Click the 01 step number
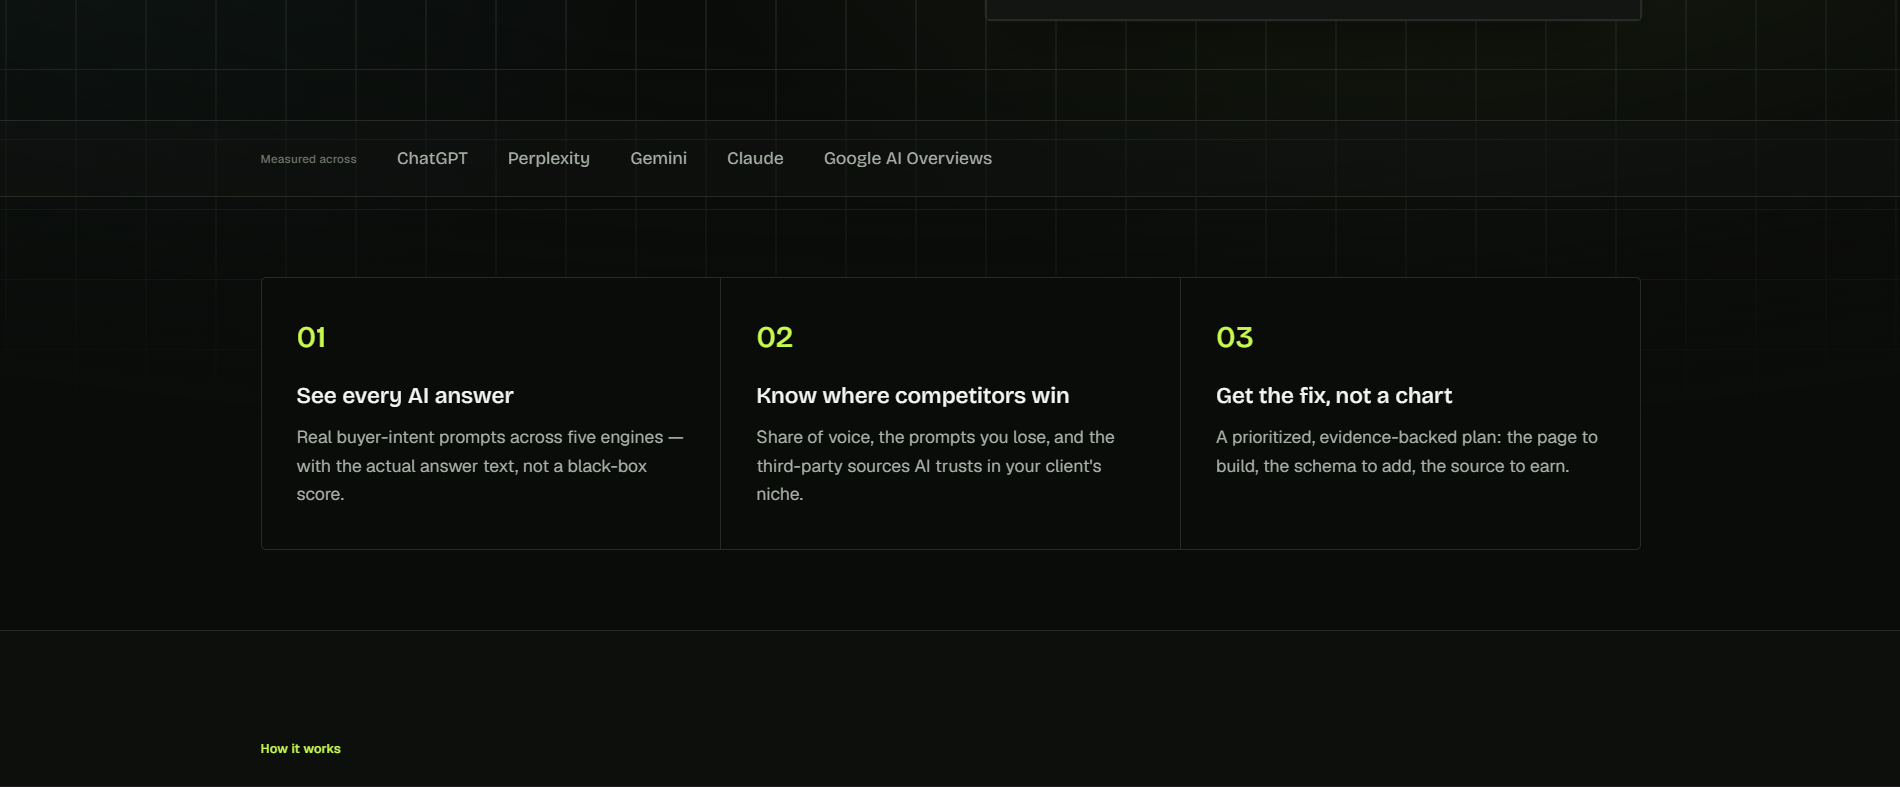1900x787 pixels. click(x=311, y=337)
